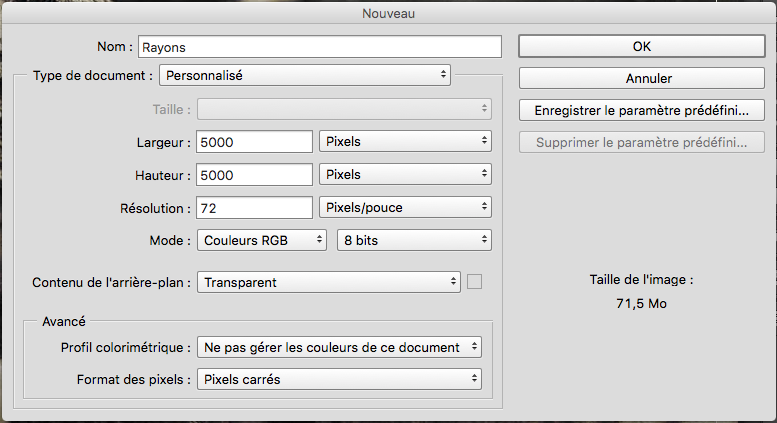
Task: Click the Résolution field showing 72
Action: tap(254, 208)
